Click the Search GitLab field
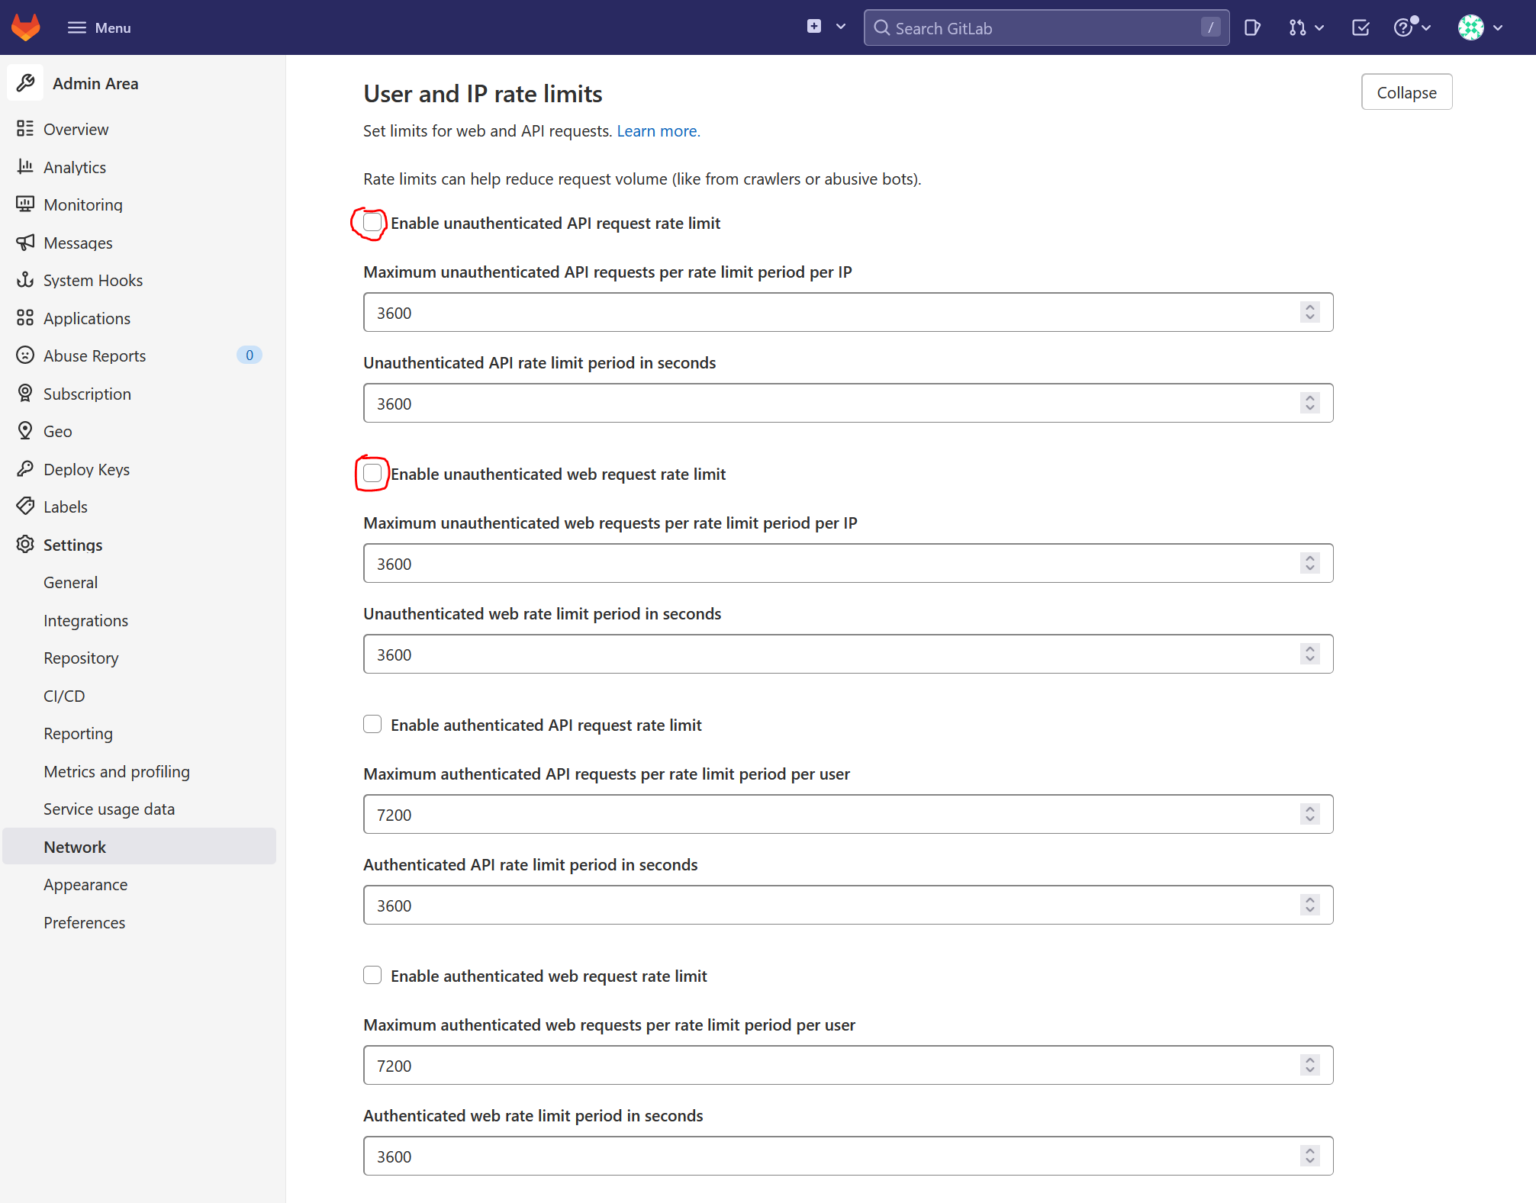Viewport: 1536px width, 1203px height. (1045, 27)
